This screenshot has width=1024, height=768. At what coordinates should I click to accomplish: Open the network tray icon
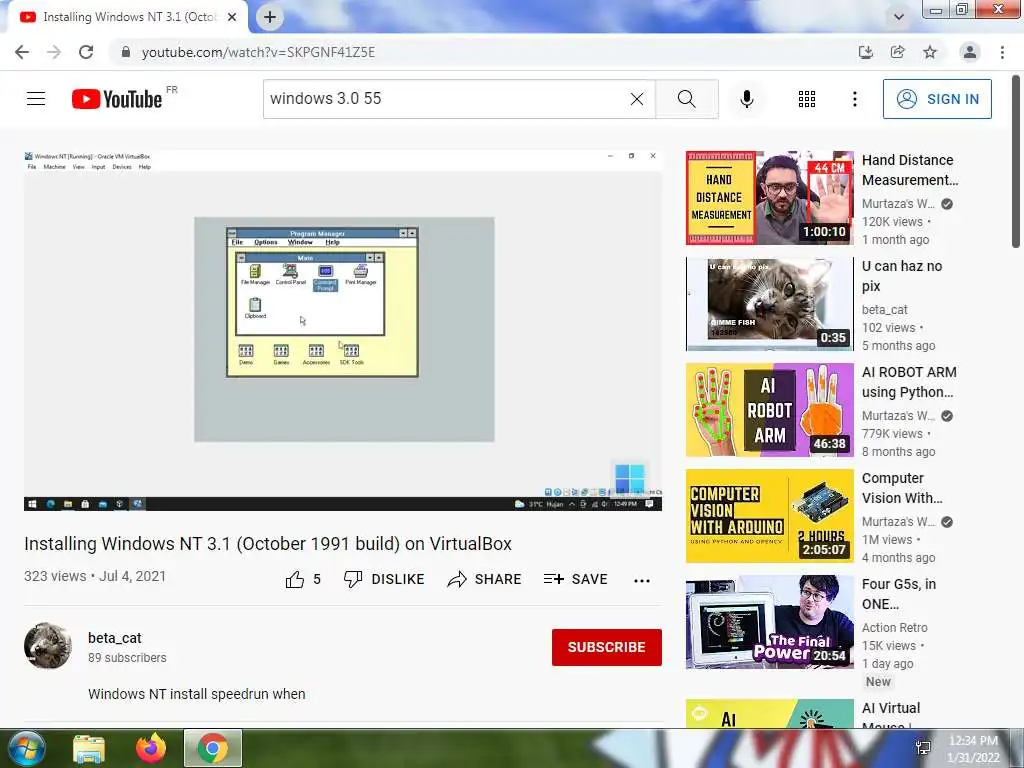923,748
